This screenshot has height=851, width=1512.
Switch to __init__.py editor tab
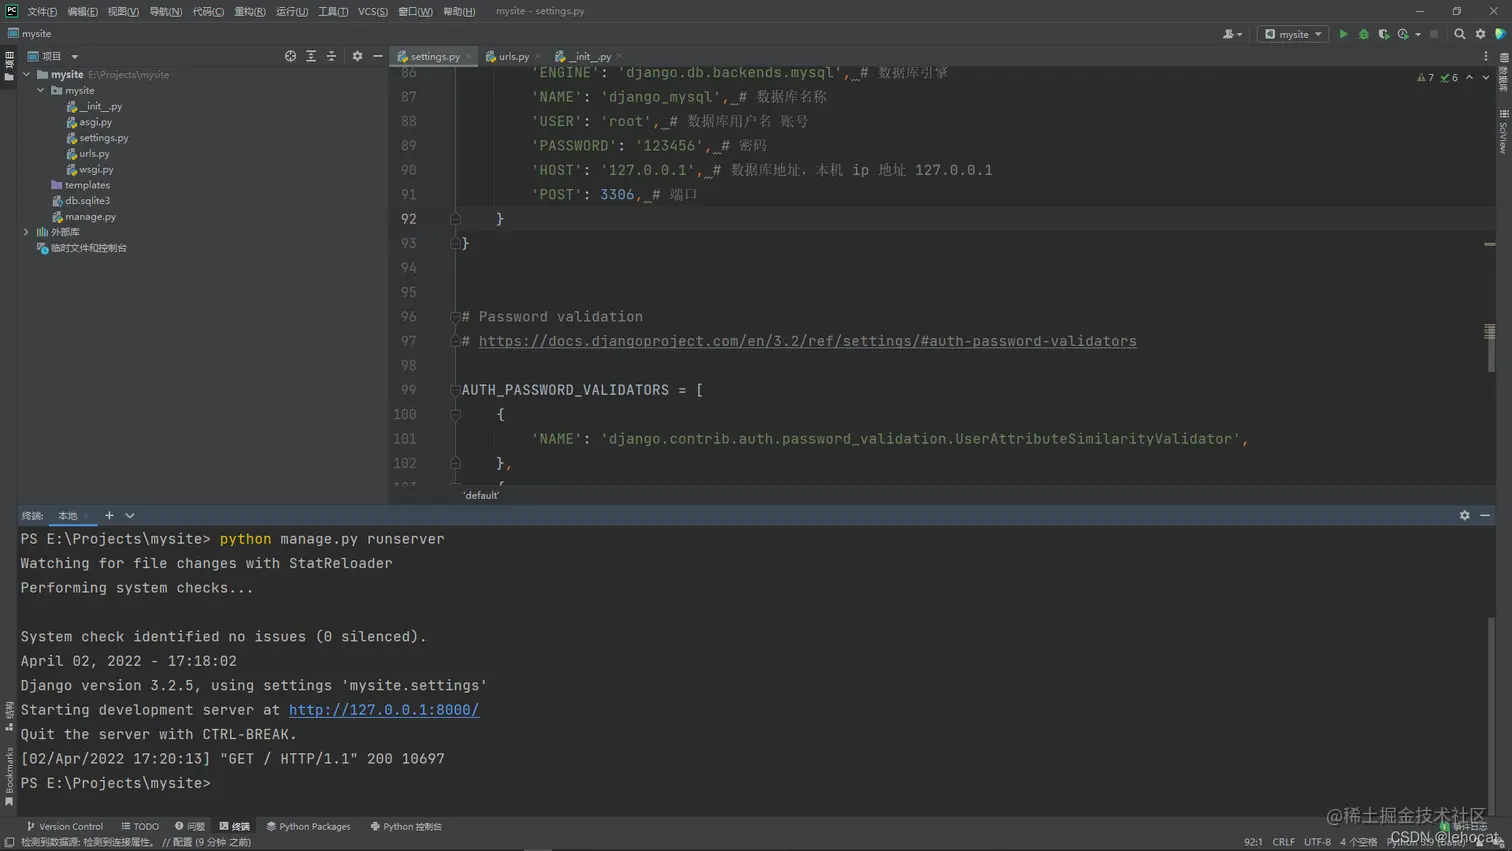coord(589,57)
